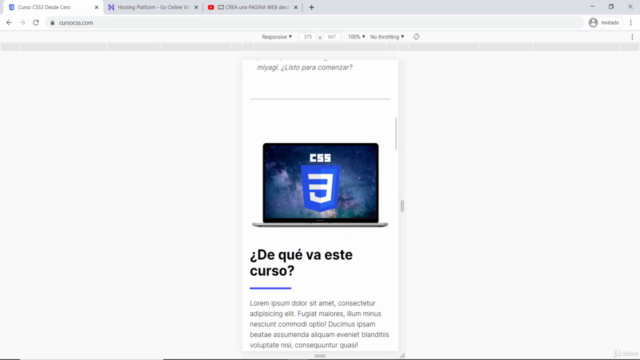The width and height of the screenshot is (640, 360).
Task: Click the heading ¿De qué va este curso?
Action: pos(301,262)
